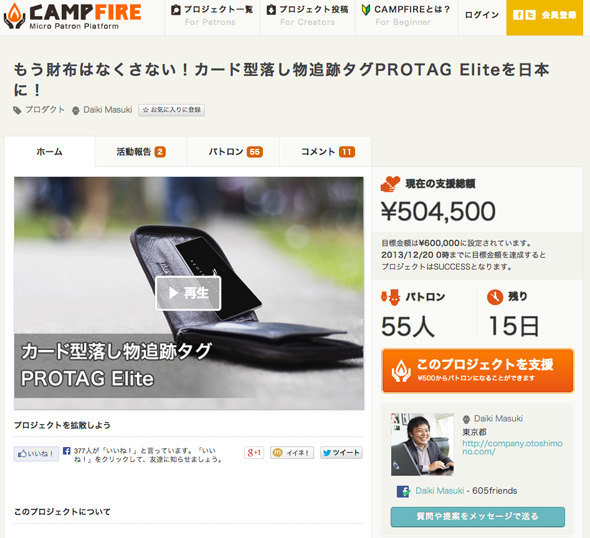The width and height of the screenshot is (590, 538).
Task: Click the Facebook いいね! like button
Action: [36, 454]
